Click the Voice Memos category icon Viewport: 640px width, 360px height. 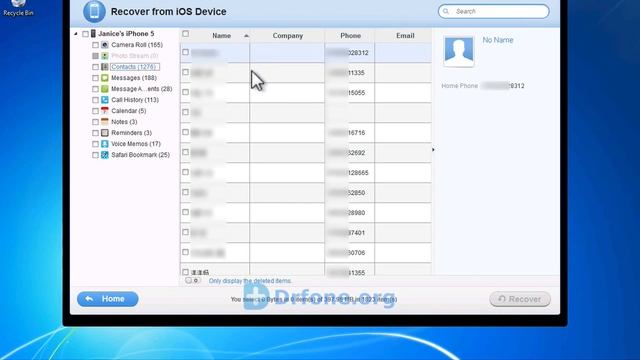[105, 144]
